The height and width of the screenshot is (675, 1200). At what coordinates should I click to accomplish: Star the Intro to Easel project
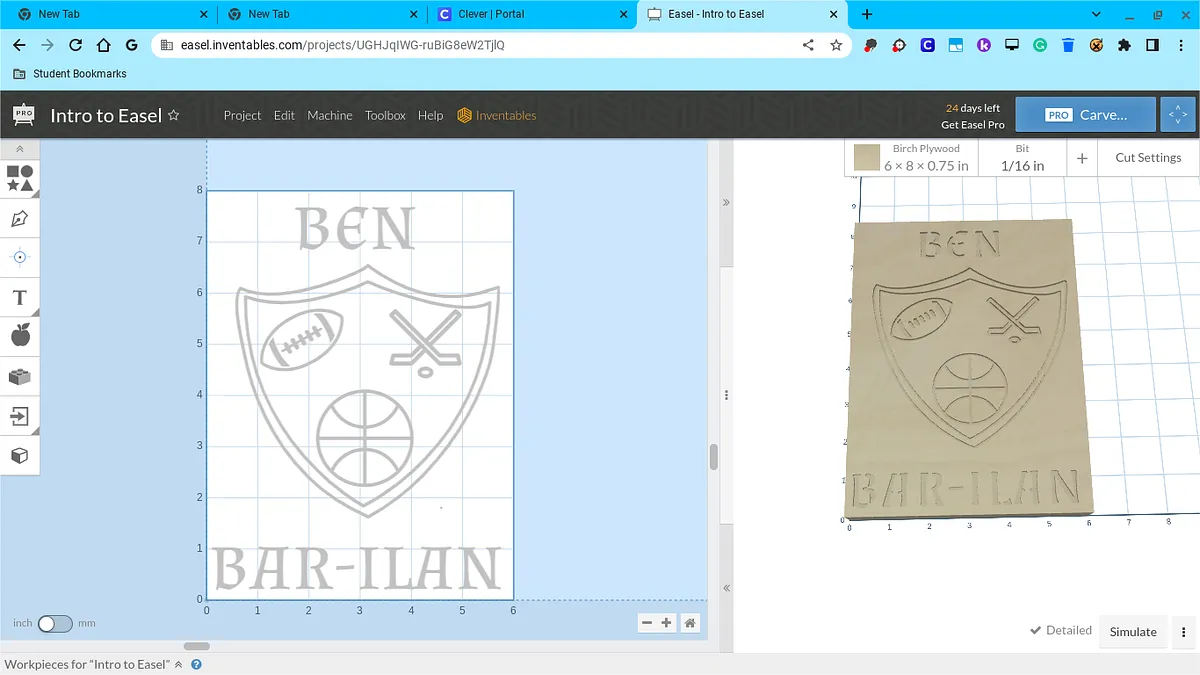coord(173,115)
